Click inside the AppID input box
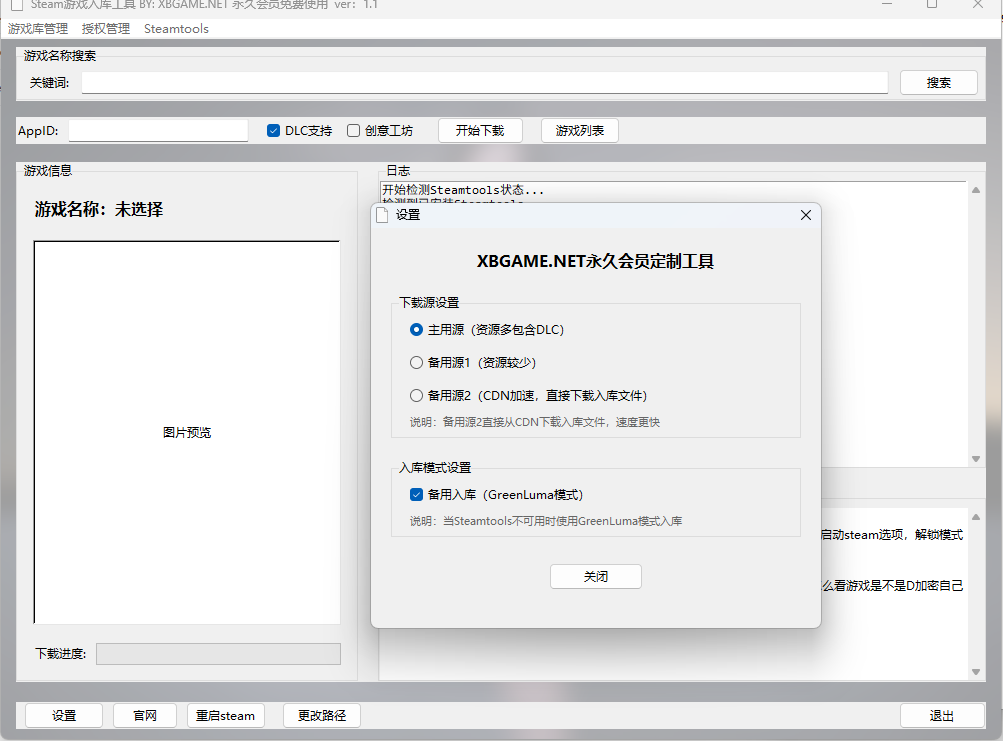The image size is (1003, 741). click(x=157, y=130)
